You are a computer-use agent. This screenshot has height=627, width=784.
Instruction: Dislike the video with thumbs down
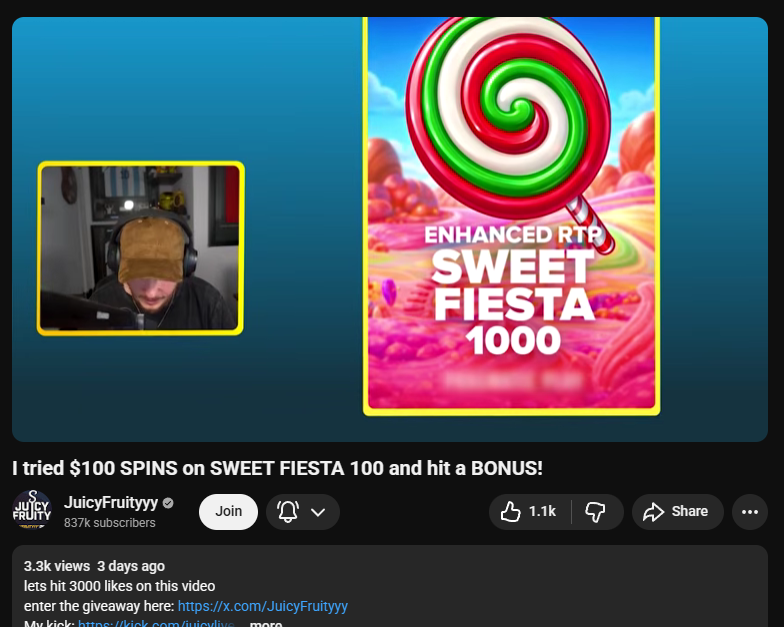click(x=596, y=512)
